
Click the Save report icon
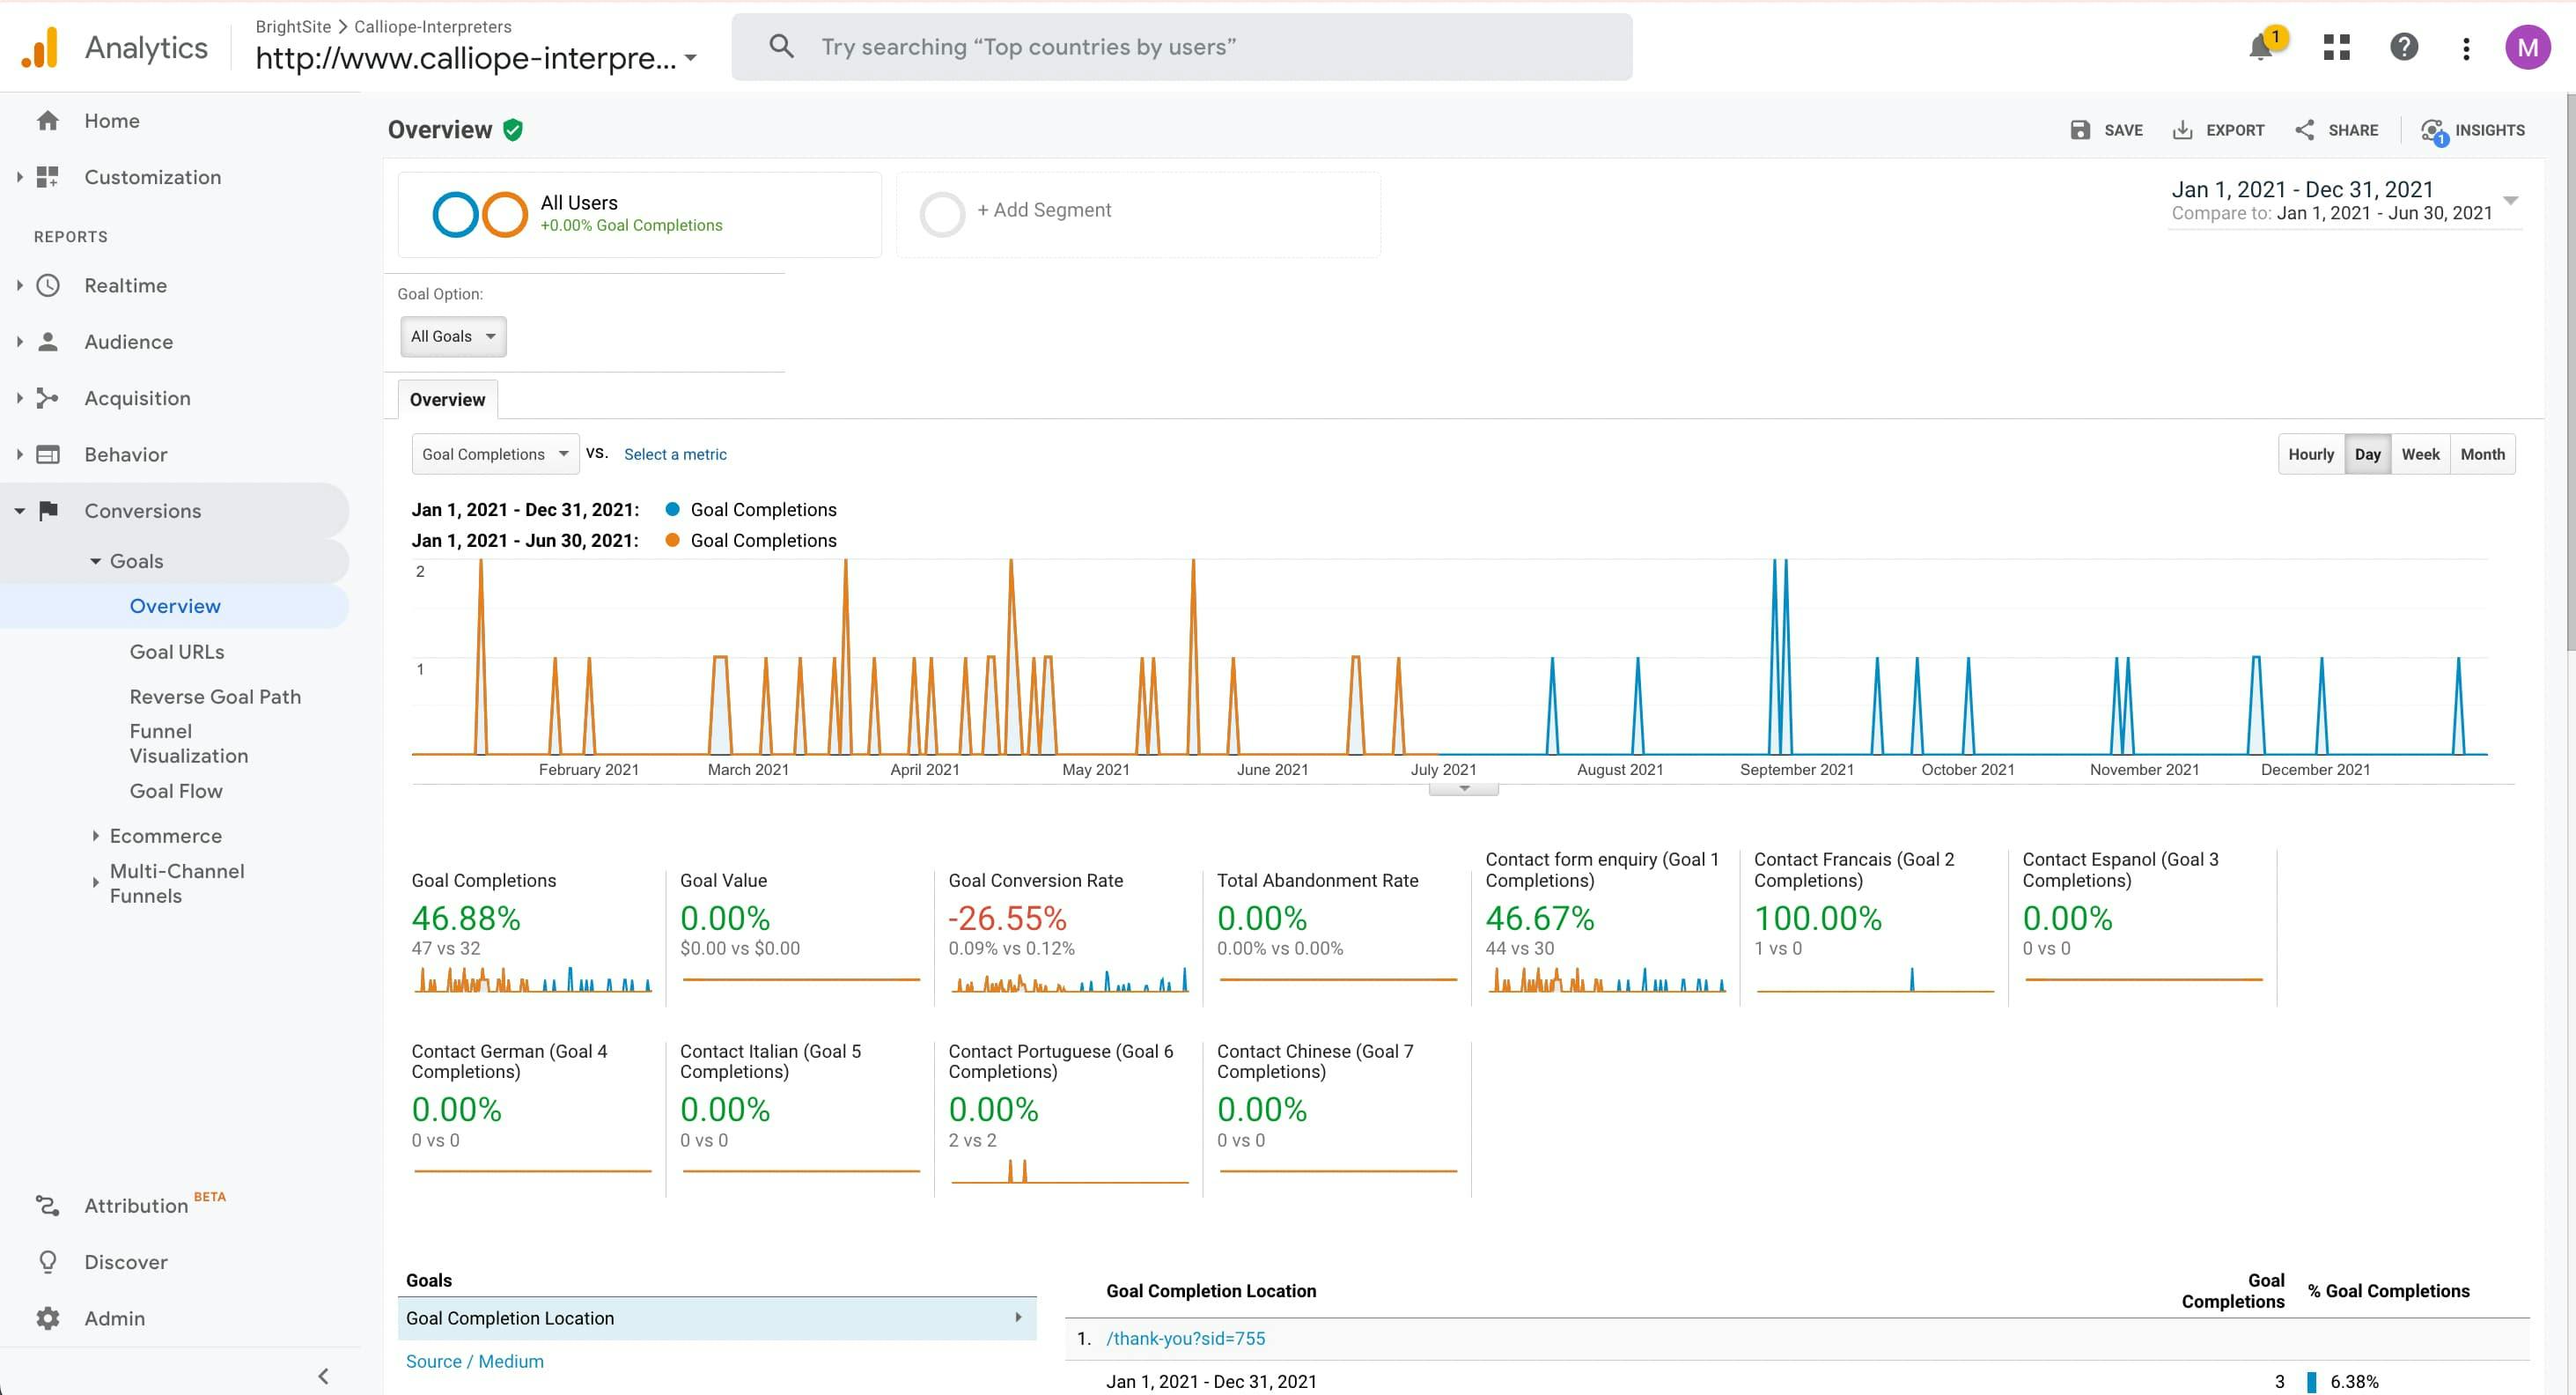pos(2080,130)
